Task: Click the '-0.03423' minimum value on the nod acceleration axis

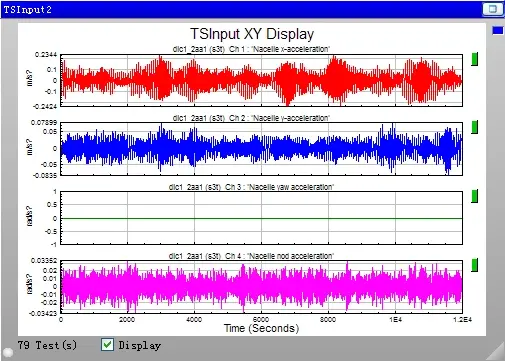Action: click(43, 313)
